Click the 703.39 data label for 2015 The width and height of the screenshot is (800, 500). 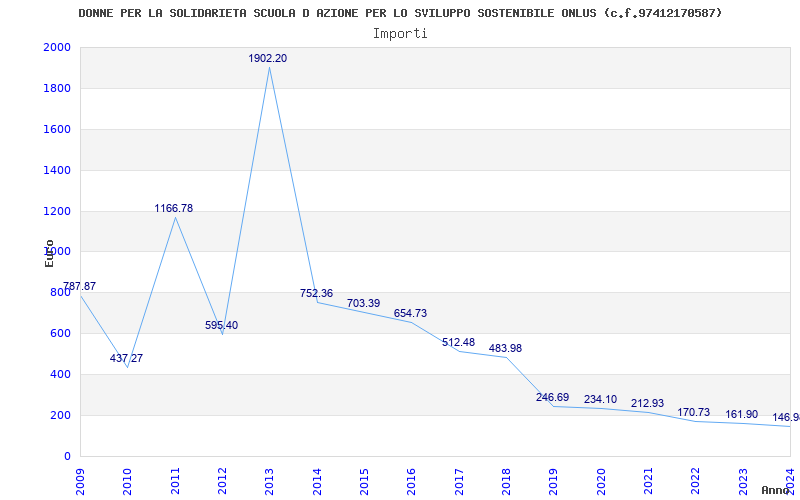point(363,304)
